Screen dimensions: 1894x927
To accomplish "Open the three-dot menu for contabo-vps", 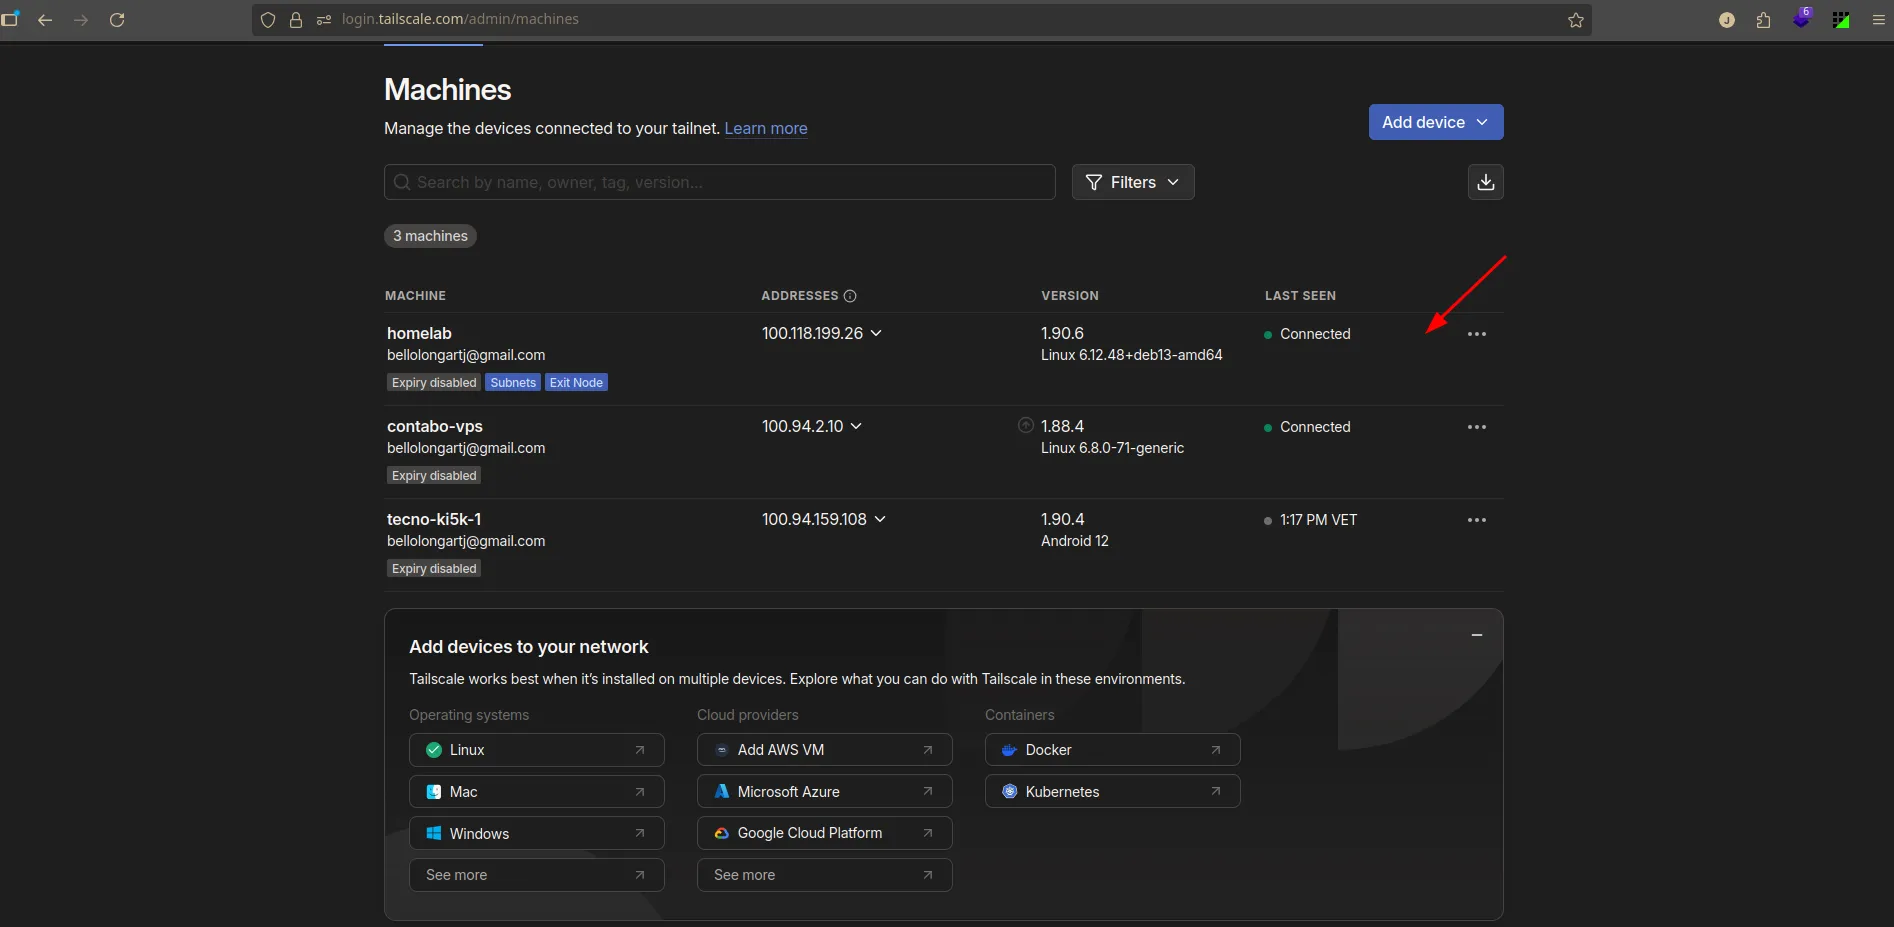I will [1476, 427].
